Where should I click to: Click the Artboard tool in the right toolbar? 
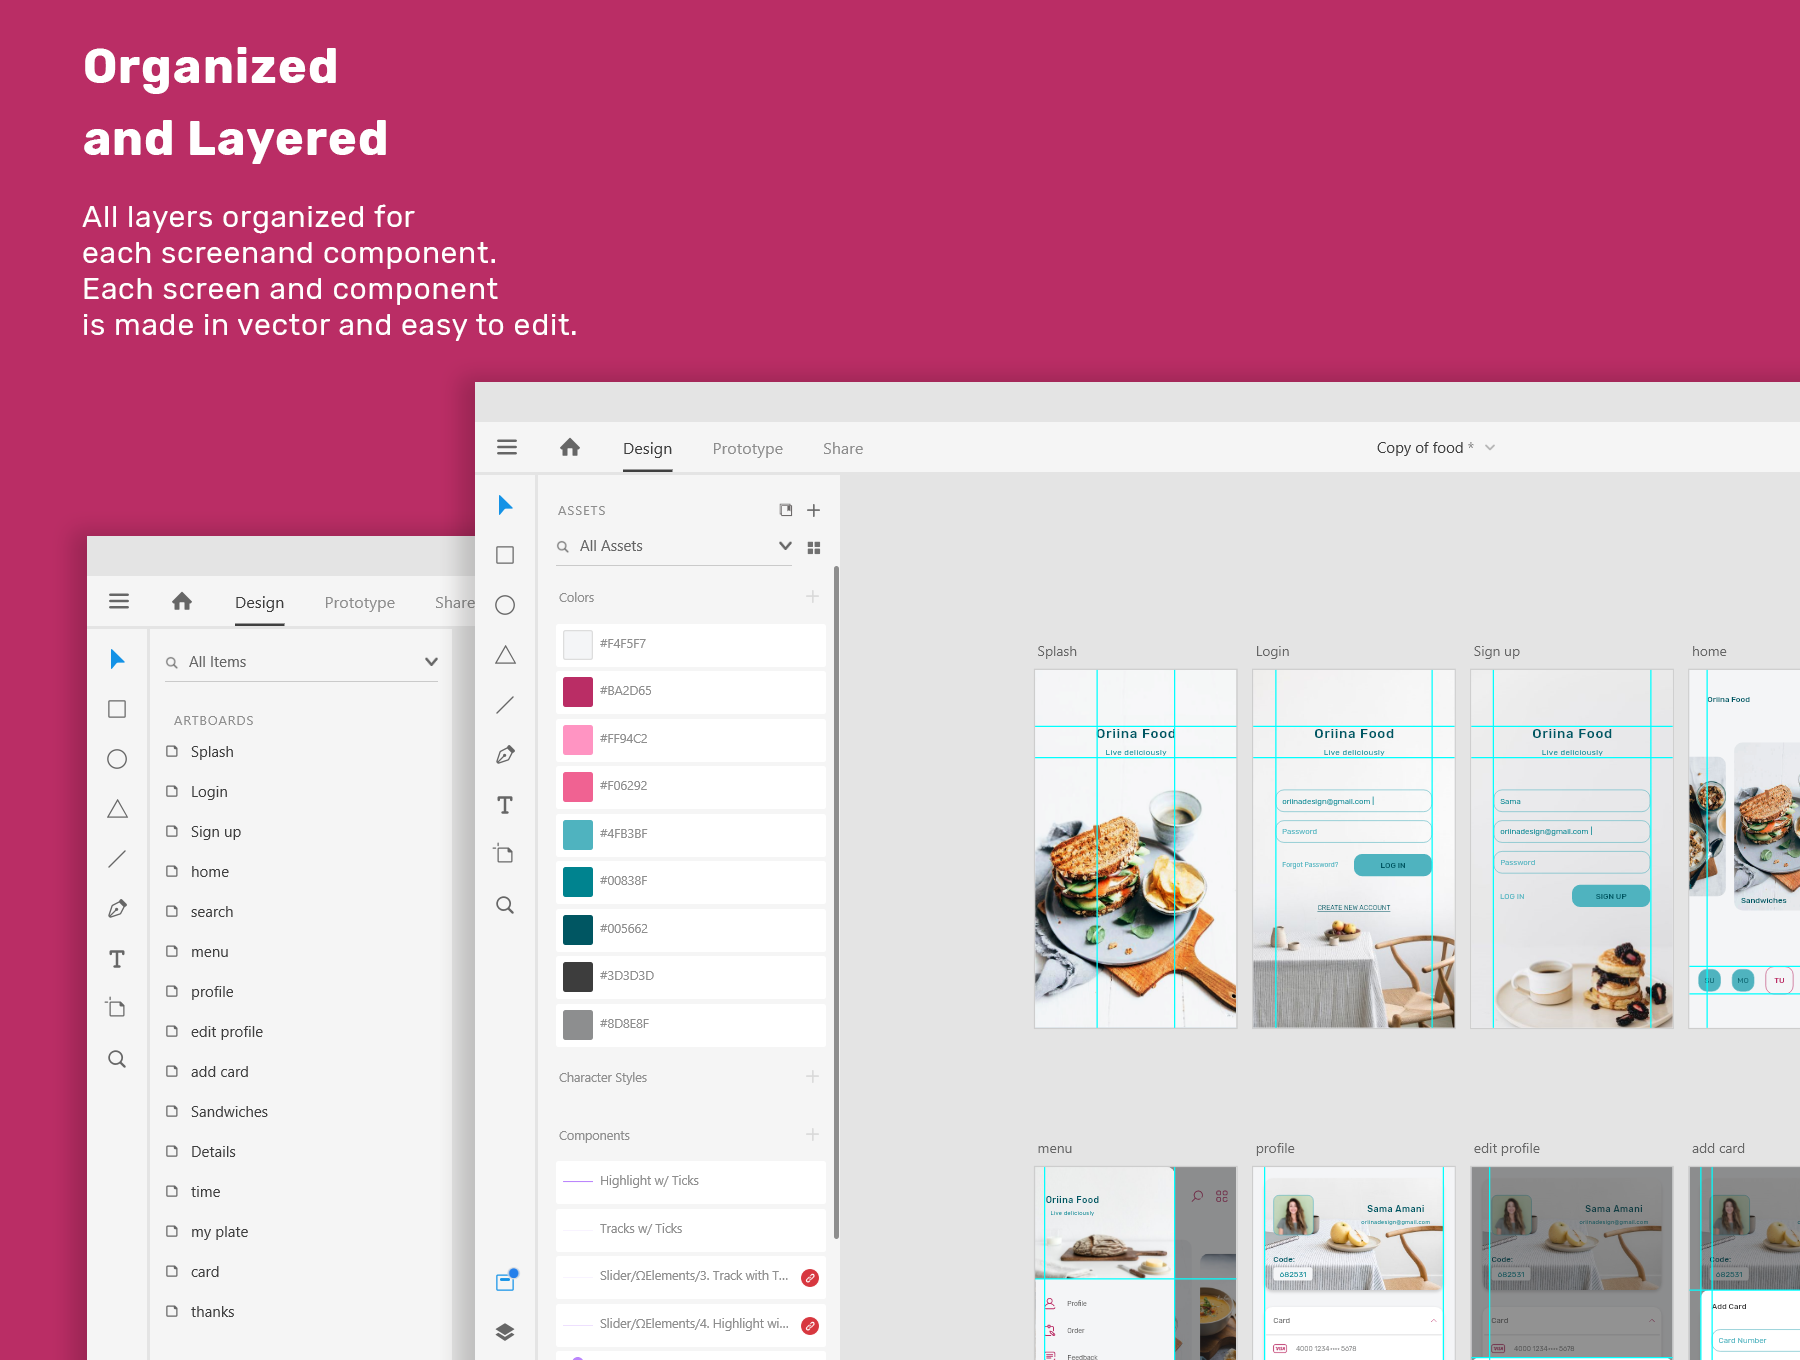click(505, 854)
